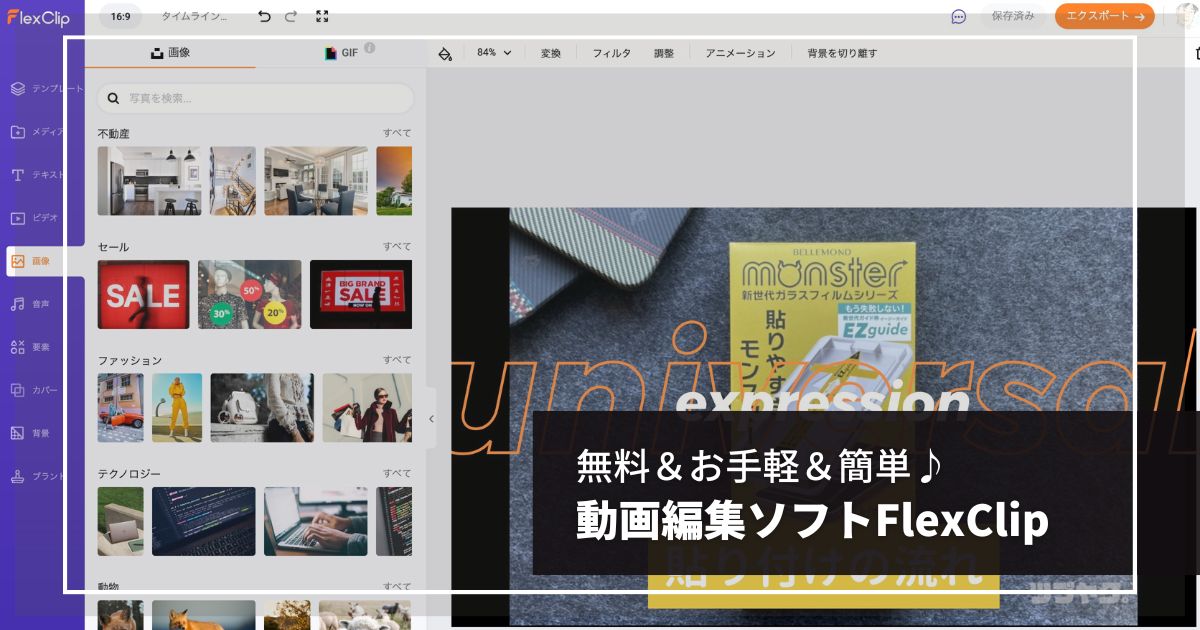1200x630 pixels.
Task: Focus the 写真を検索 search field
Action: click(x=255, y=98)
